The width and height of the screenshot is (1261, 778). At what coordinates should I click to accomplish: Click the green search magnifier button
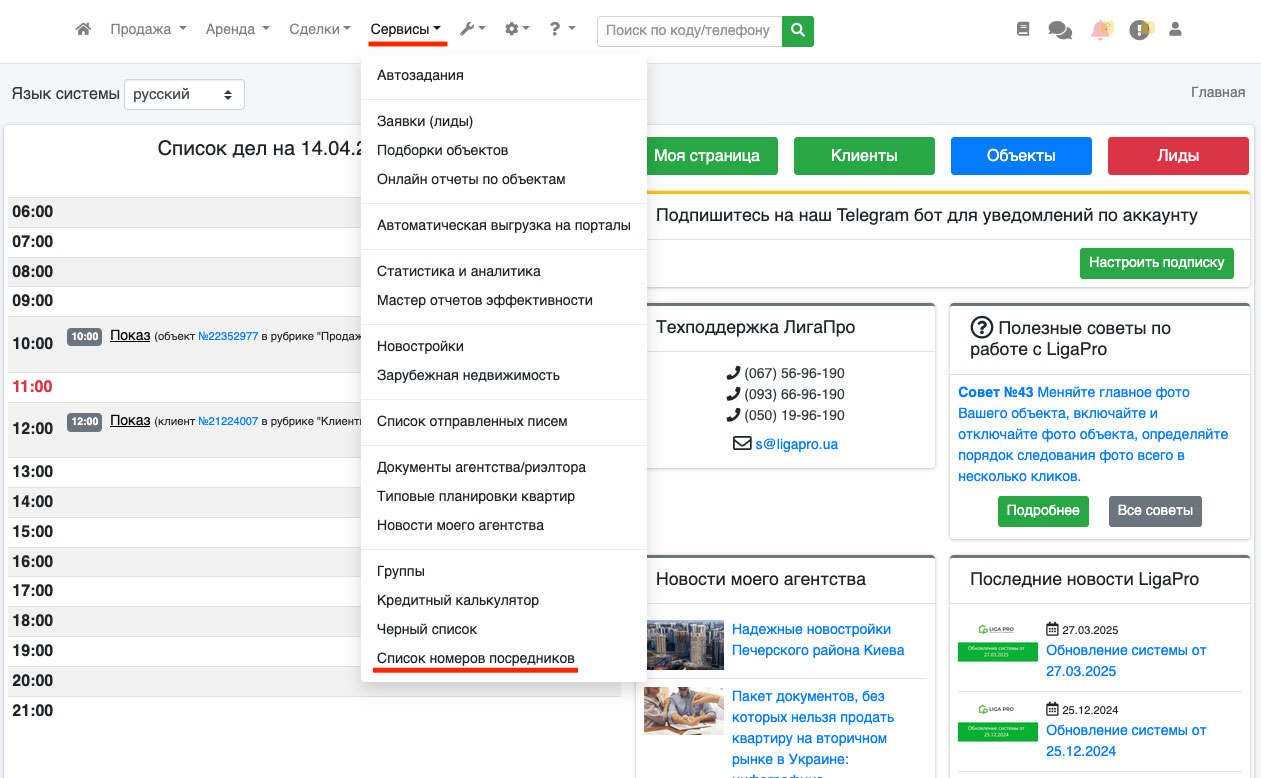[797, 30]
